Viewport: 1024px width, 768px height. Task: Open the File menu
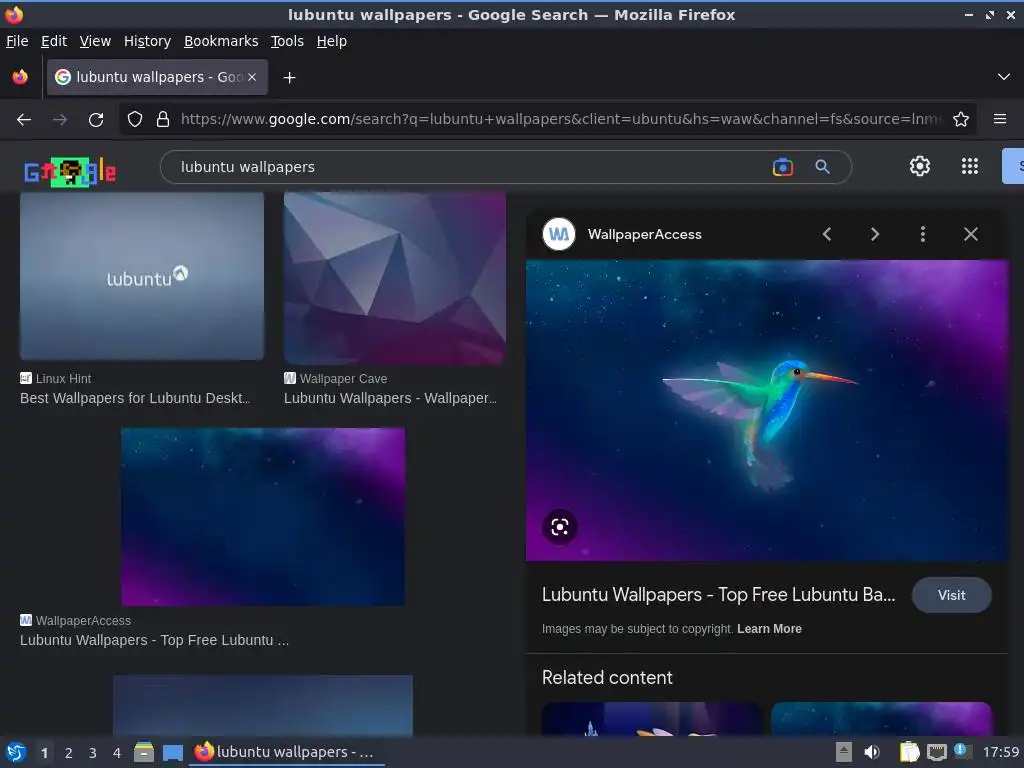[17, 41]
